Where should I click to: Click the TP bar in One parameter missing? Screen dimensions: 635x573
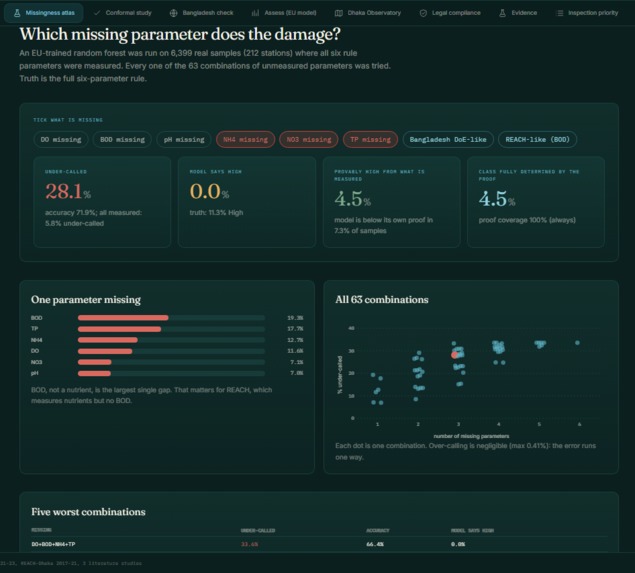[119, 329]
